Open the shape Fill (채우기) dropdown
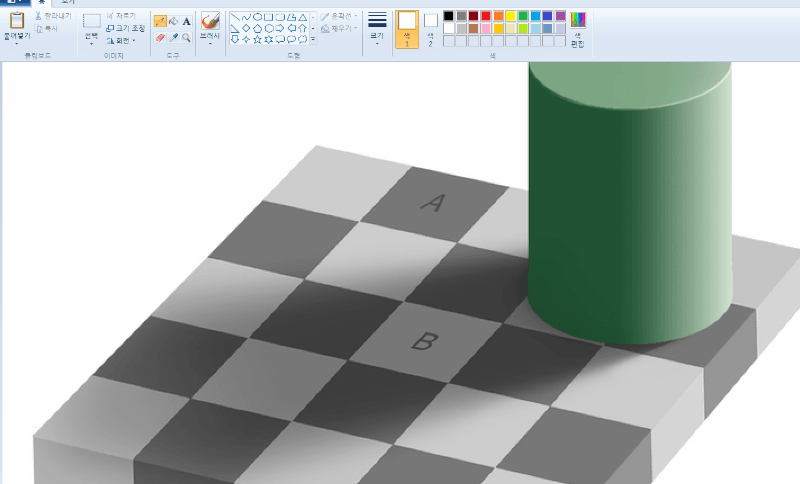 tap(339, 29)
